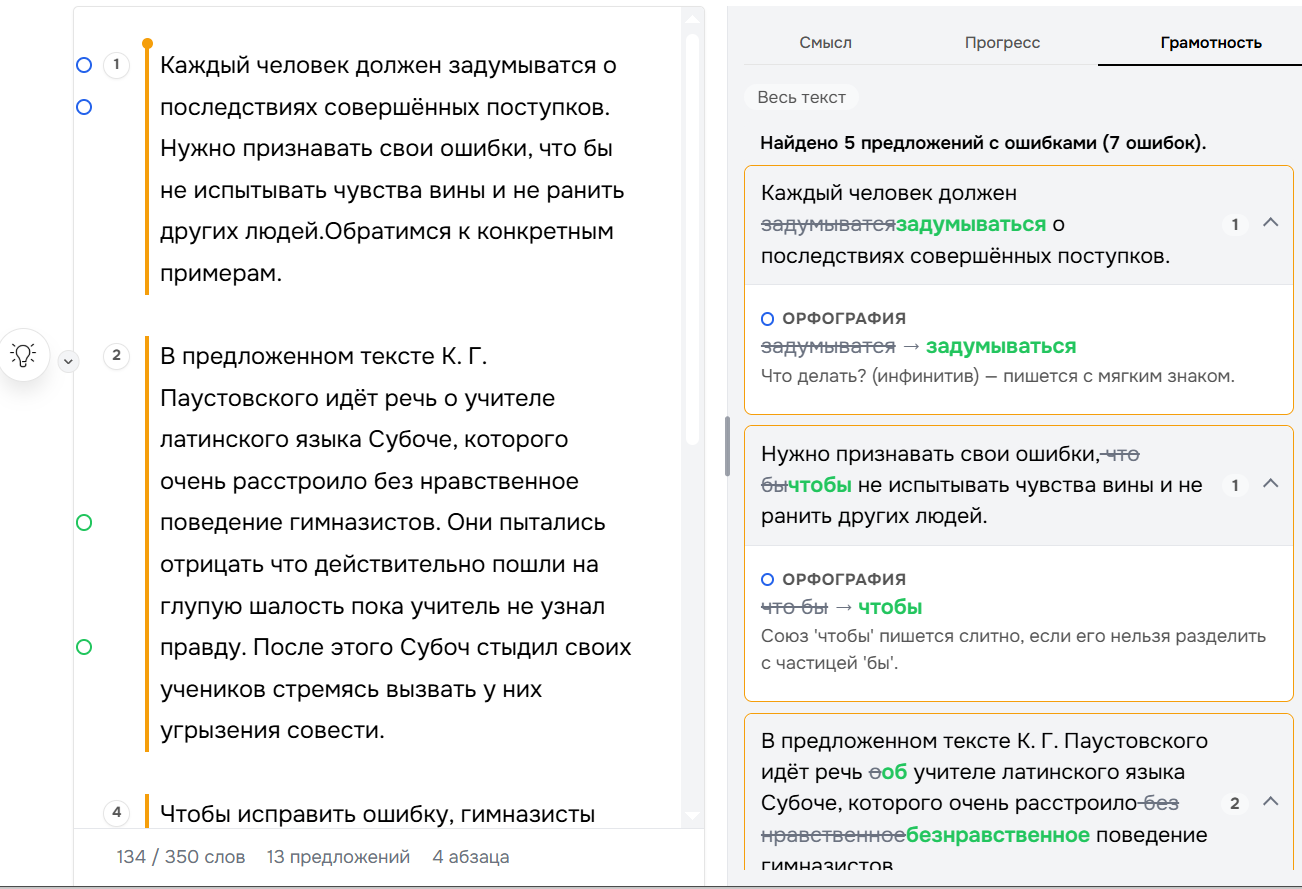The image size is (1302, 889).
Task: Click the blue circle beside first ОРФОГРАФИЯ label
Action: point(768,319)
